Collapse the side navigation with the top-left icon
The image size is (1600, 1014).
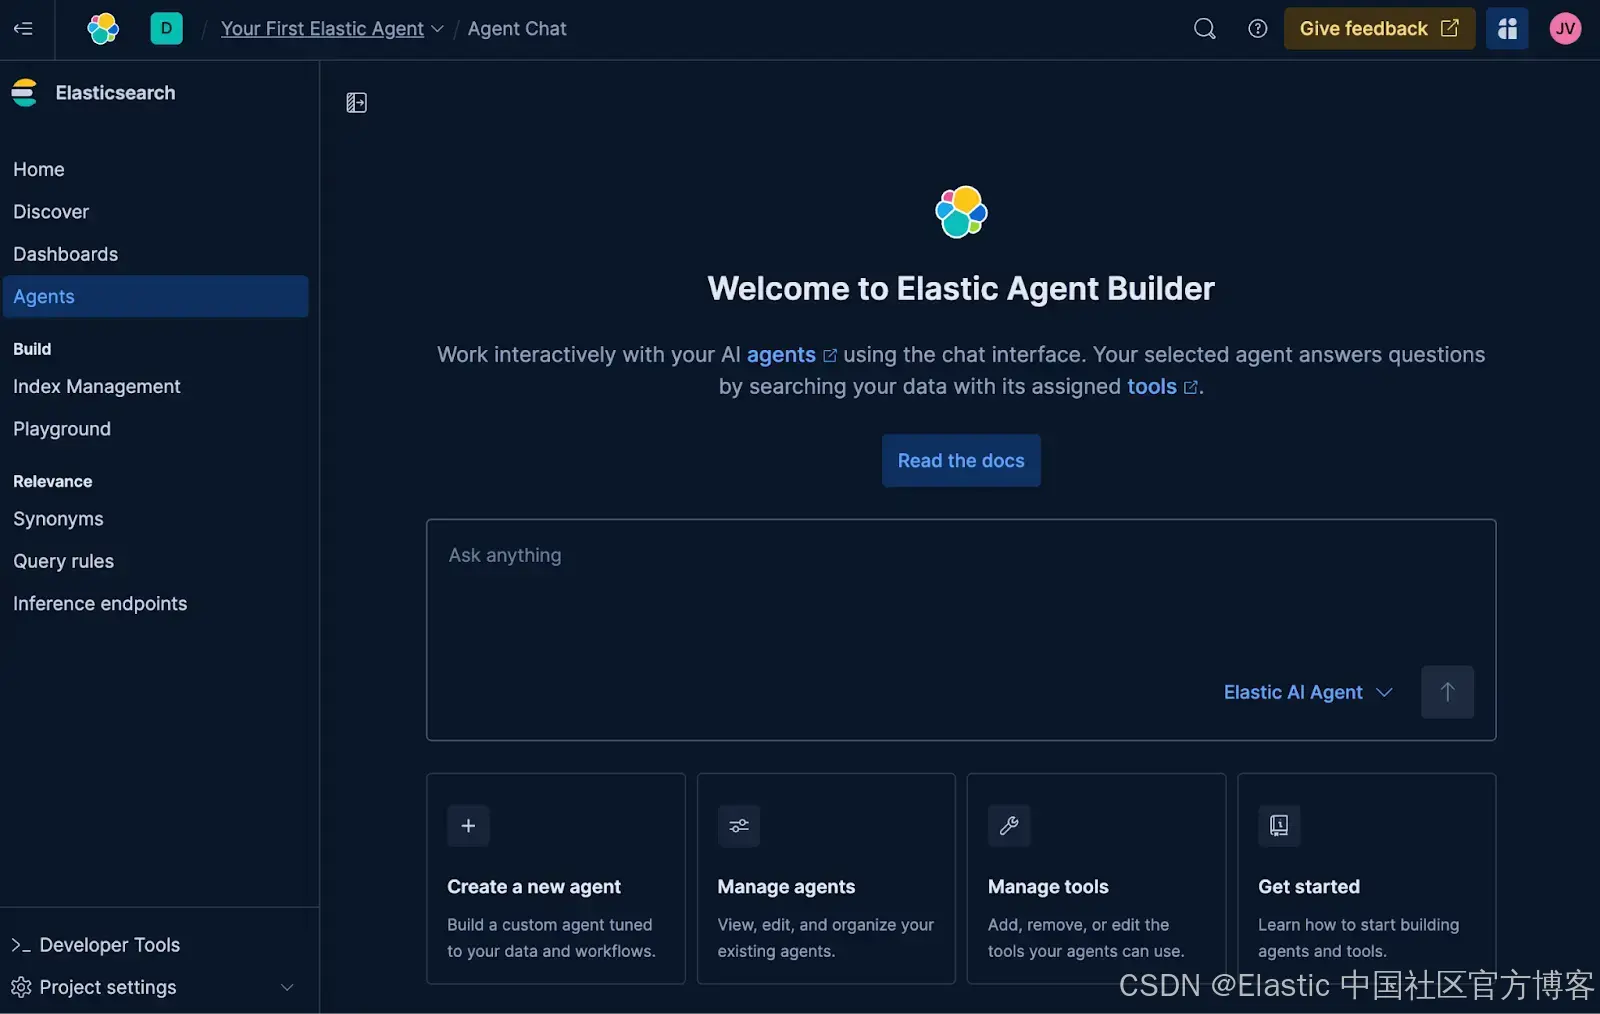(x=23, y=28)
